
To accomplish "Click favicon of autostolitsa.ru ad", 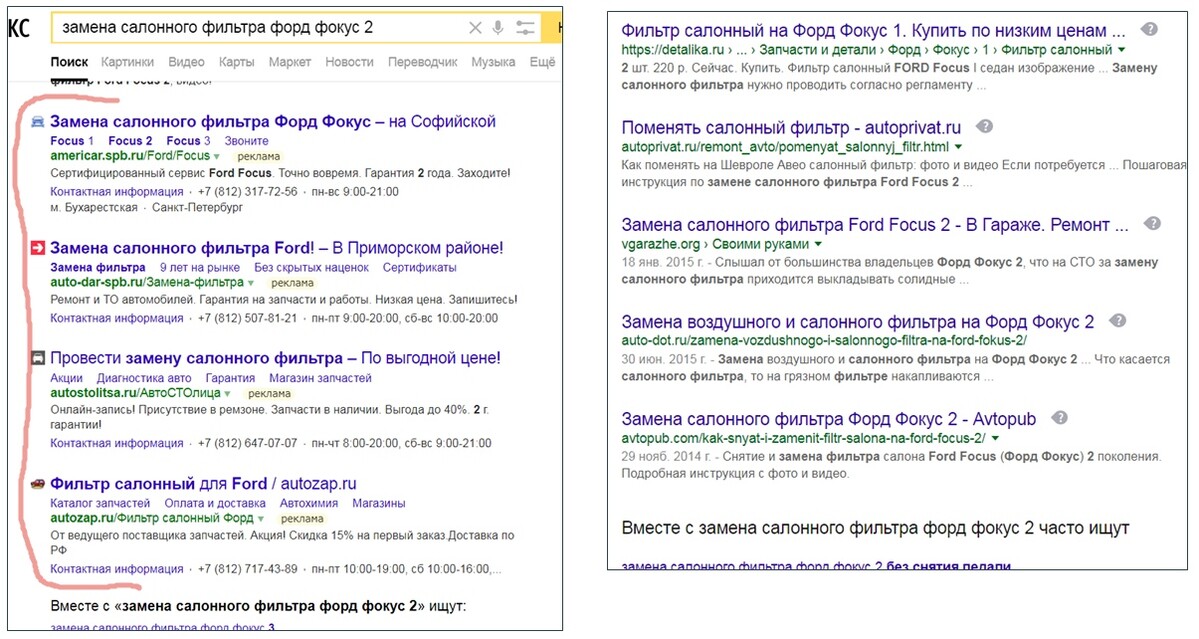I will 37,358.
